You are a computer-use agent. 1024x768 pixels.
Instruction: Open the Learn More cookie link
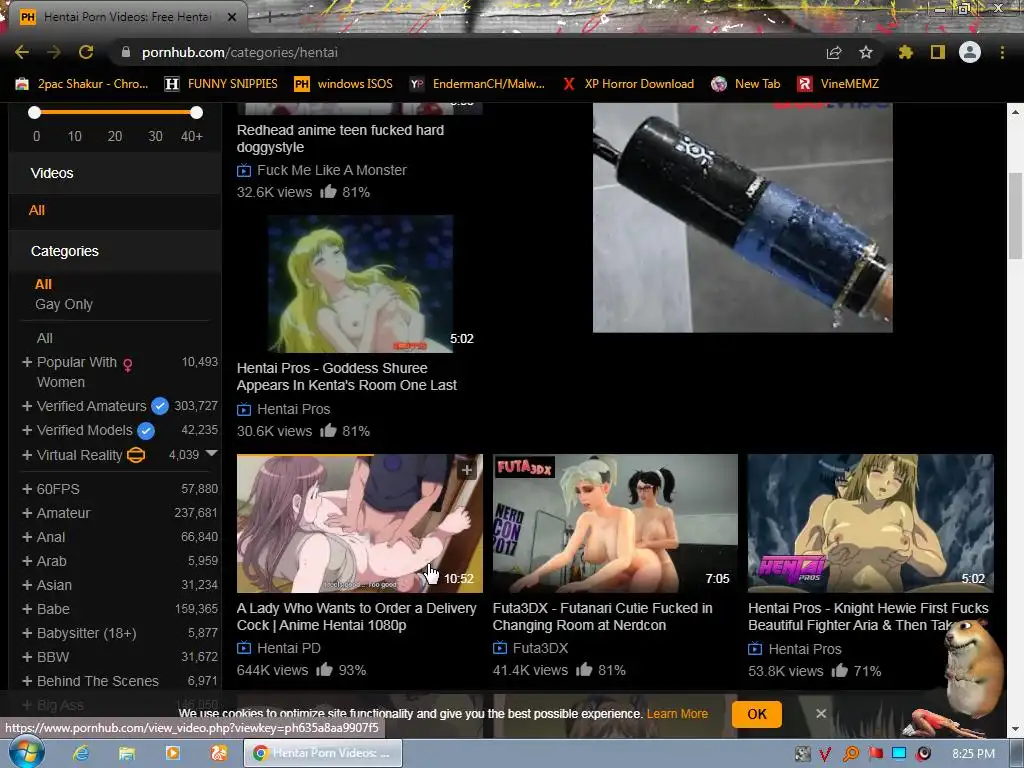(677, 714)
